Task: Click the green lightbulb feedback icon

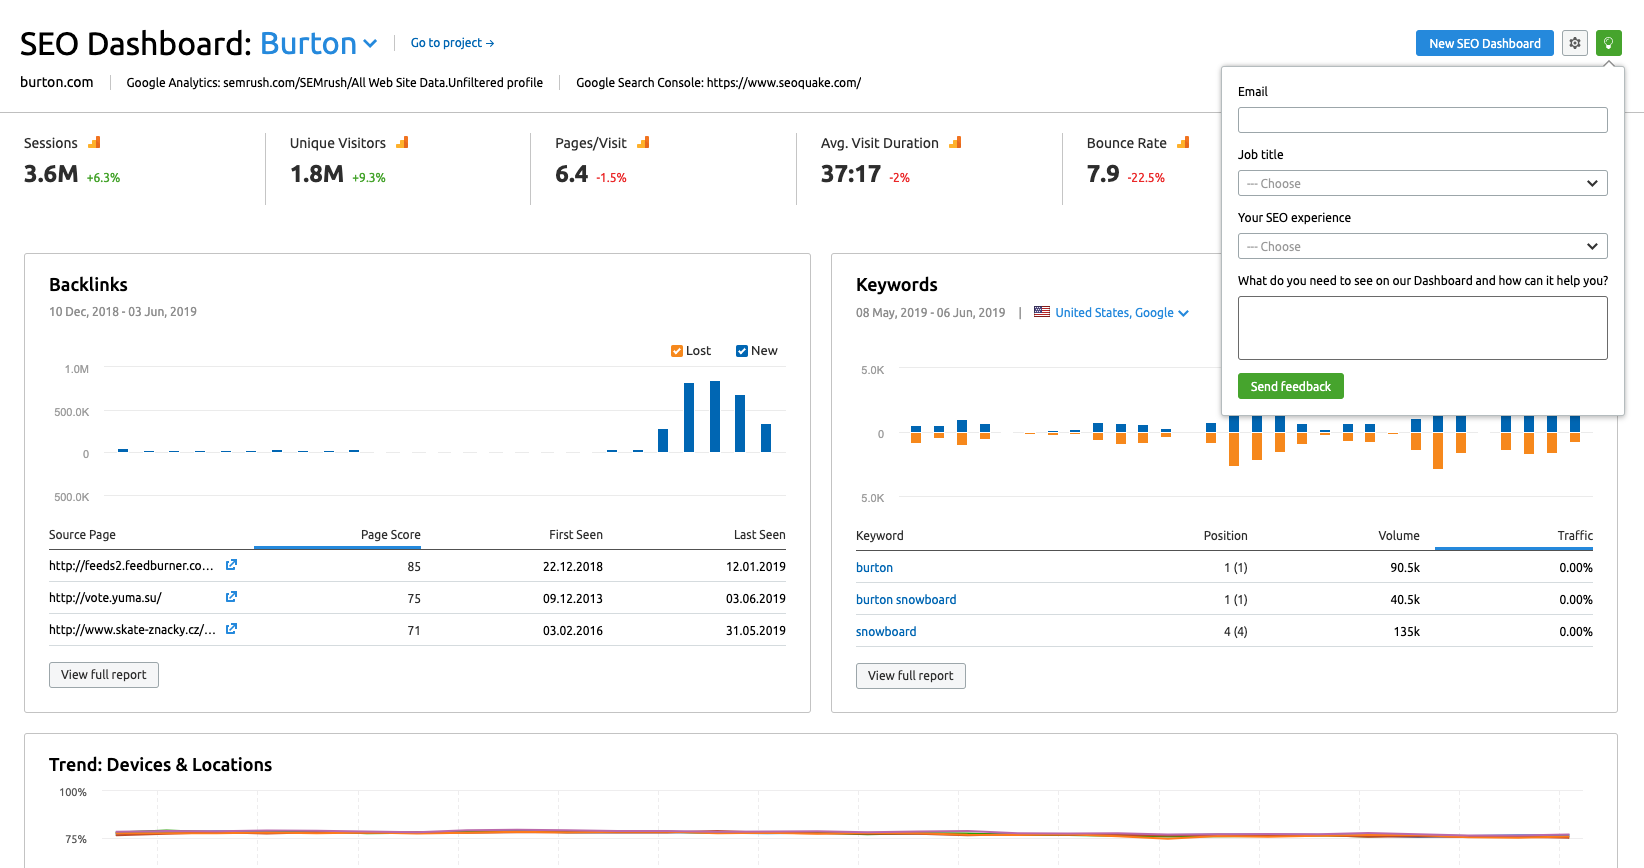Action: pyautogui.click(x=1608, y=43)
